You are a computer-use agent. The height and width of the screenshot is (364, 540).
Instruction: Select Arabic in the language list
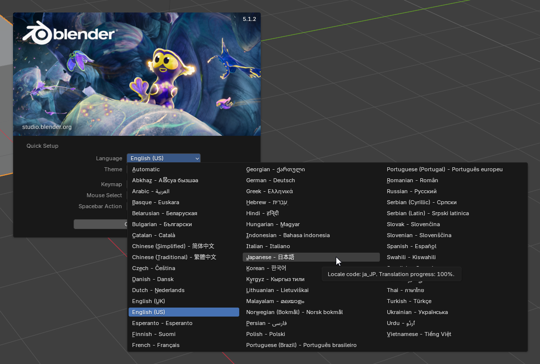pos(184,191)
